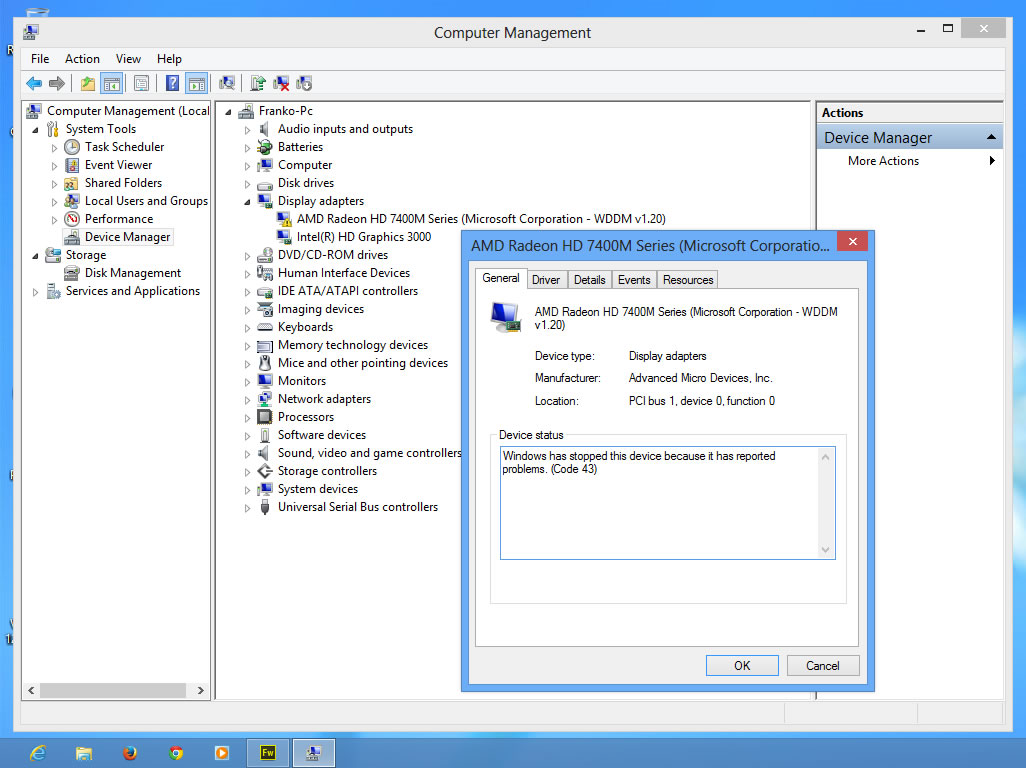The width and height of the screenshot is (1026, 768).
Task: Click the Back arrow in the toolbar
Action: coord(34,83)
